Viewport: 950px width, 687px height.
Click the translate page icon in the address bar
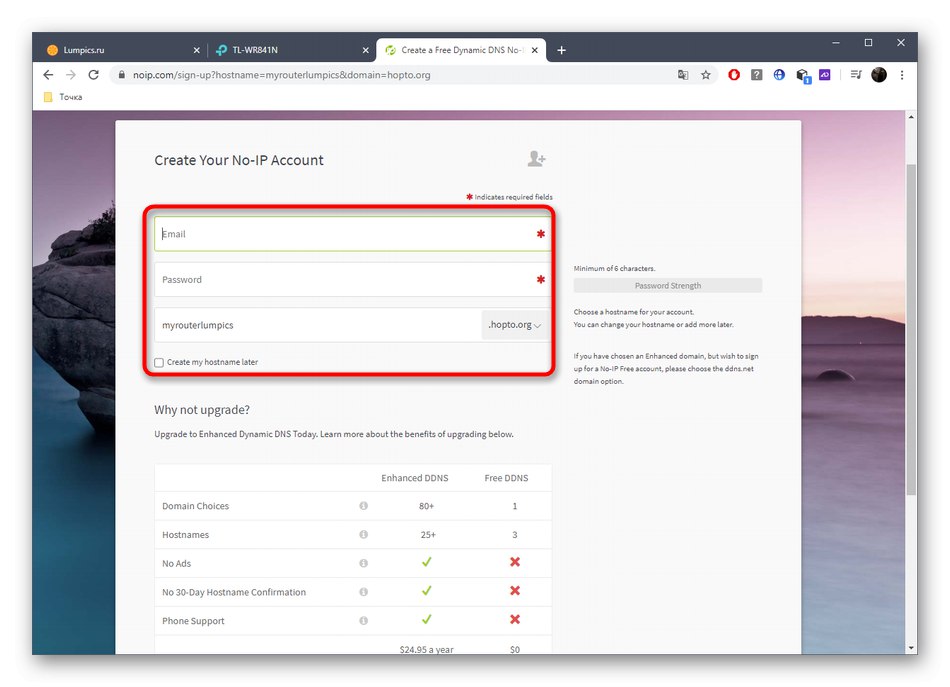[683, 75]
